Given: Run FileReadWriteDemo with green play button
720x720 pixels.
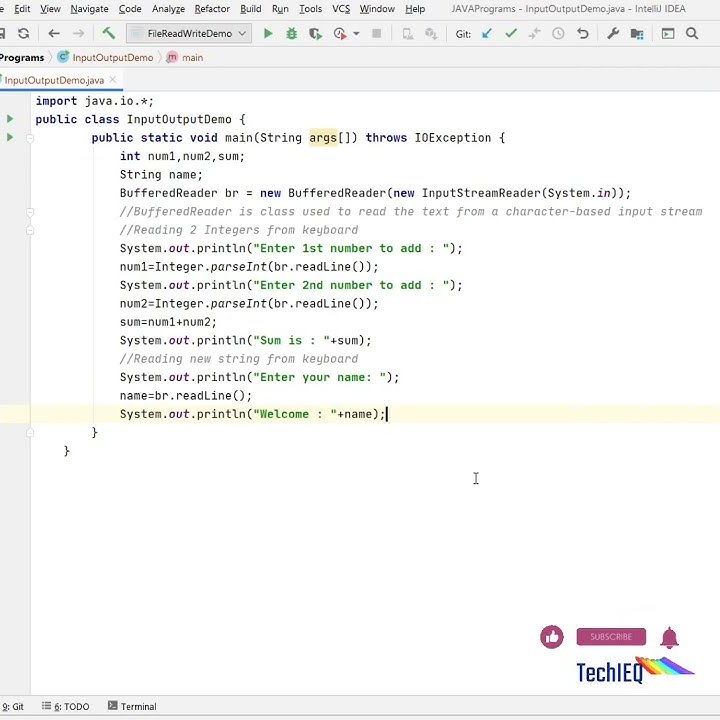Looking at the screenshot, I should click(268, 34).
